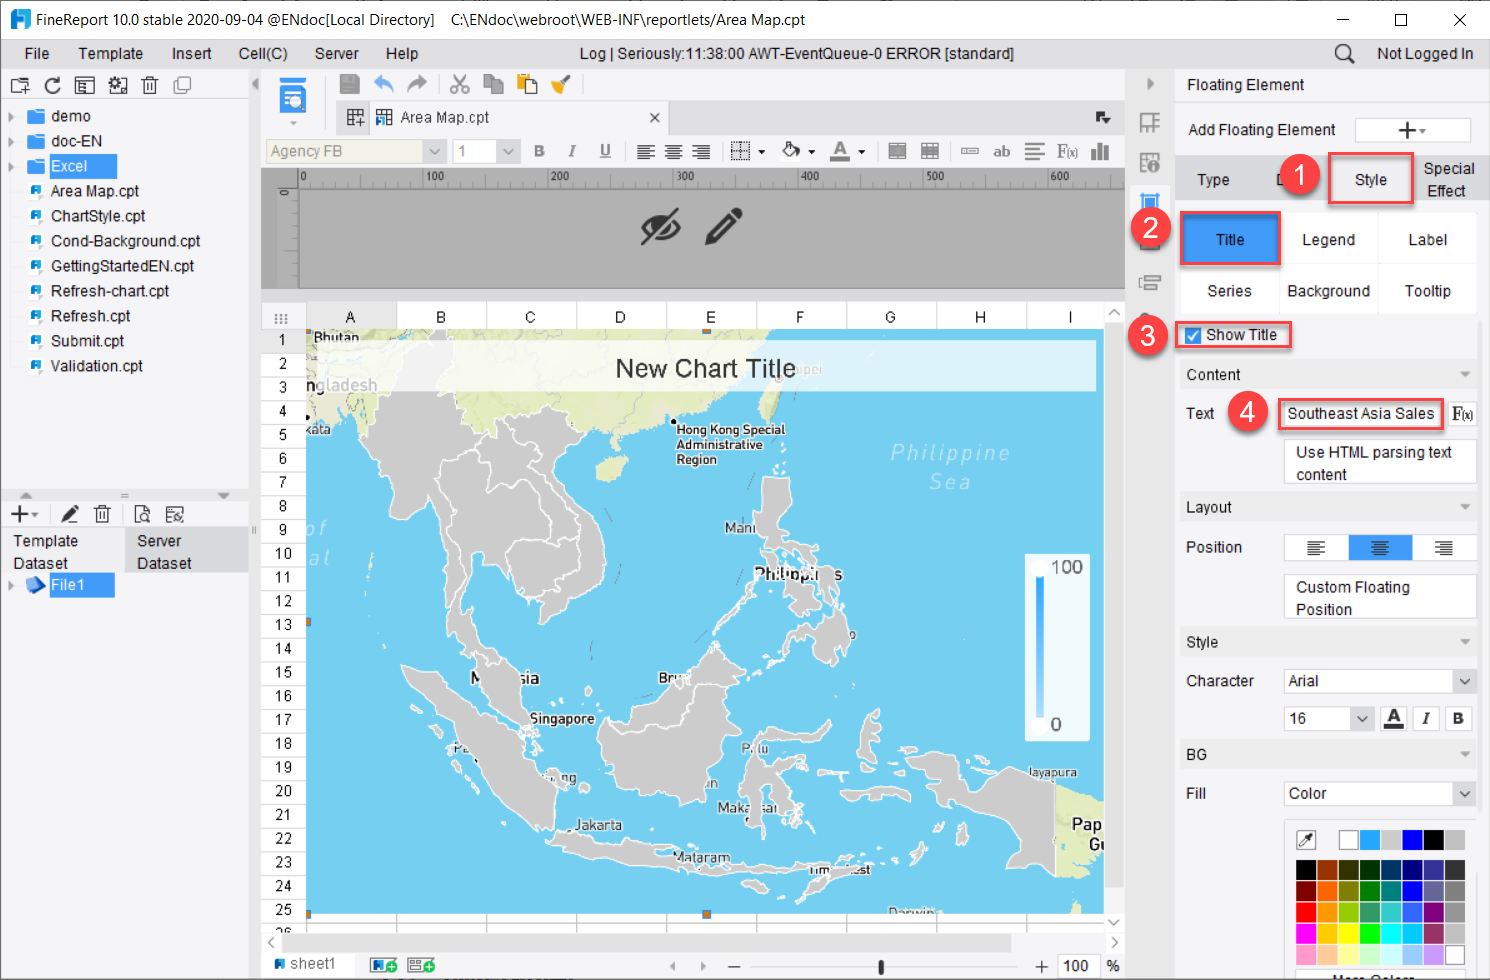Screen dimensions: 1490x980
Task: Collapse the Layout section
Action: pos(1464,507)
